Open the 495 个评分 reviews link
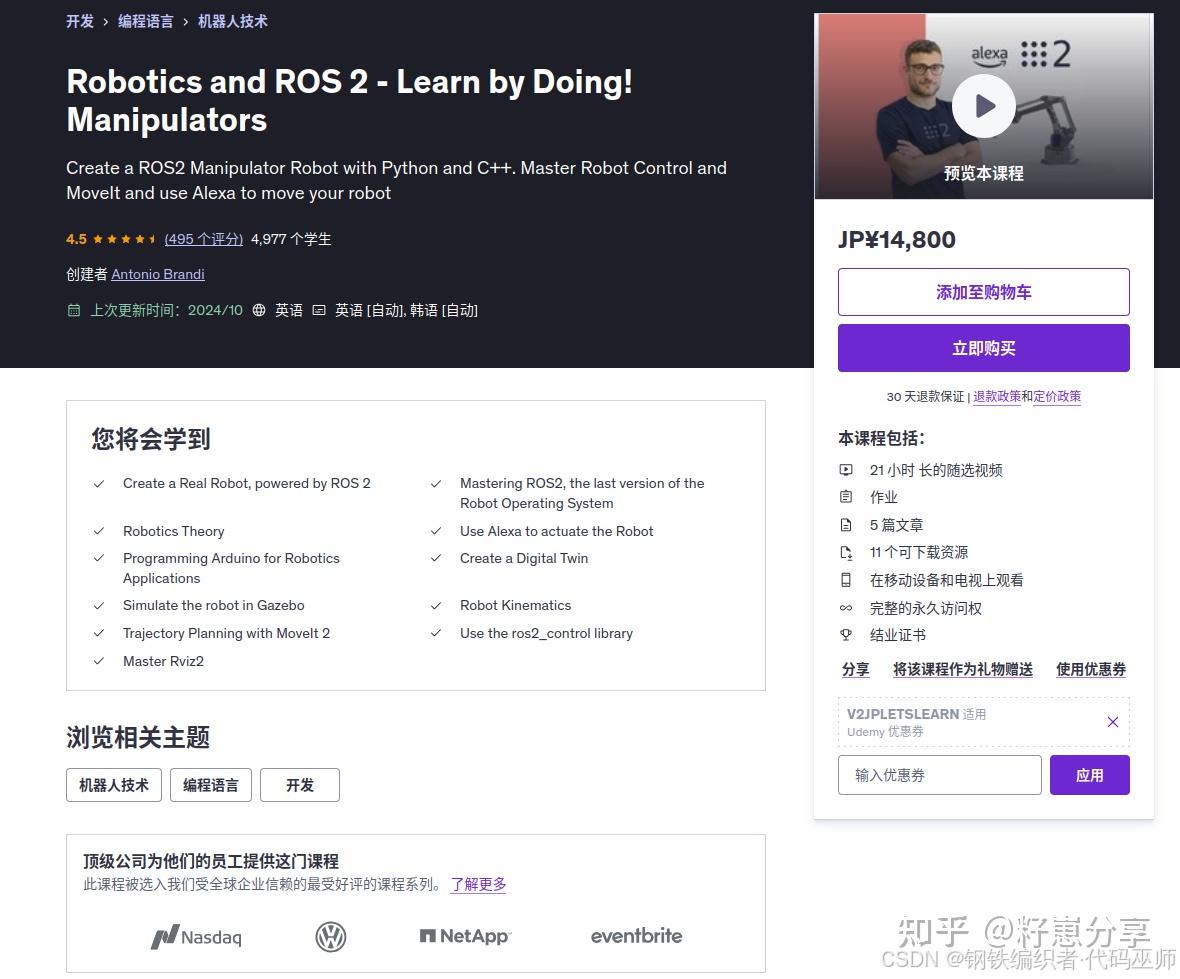1180x979 pixels. click(x=203, y=239)
